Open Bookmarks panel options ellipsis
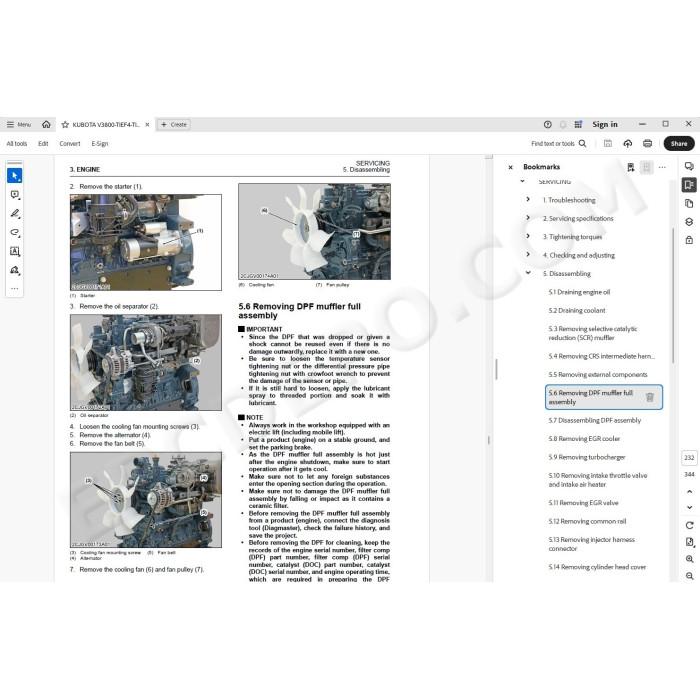 point(662,167)
